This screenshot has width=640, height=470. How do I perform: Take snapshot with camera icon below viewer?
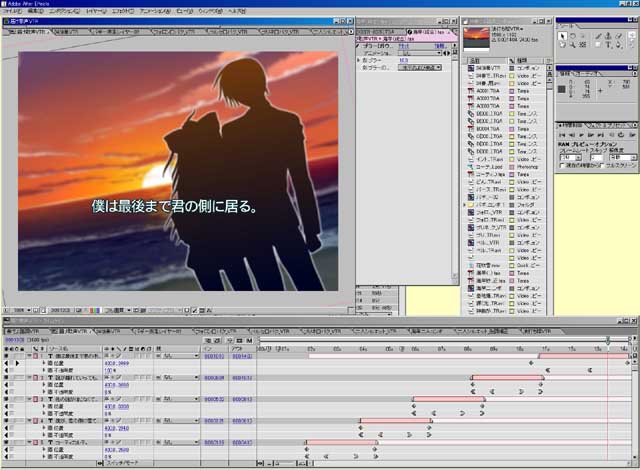[x=79, y=310]
